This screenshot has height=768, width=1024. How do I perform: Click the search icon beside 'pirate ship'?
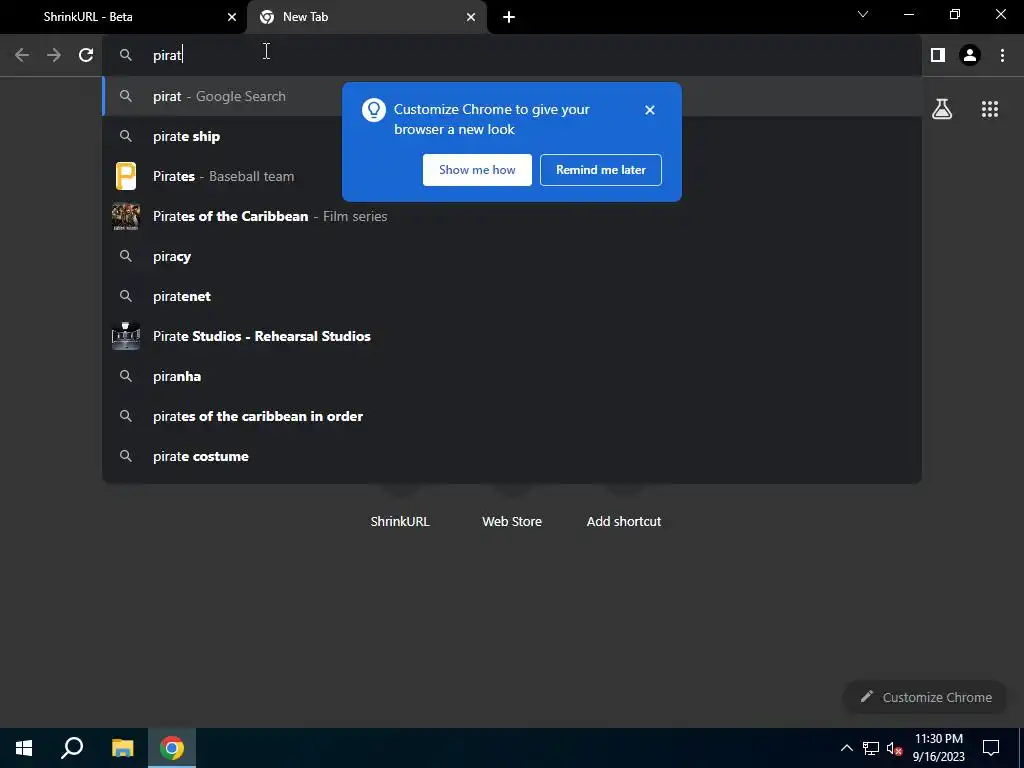coord(126,136)
